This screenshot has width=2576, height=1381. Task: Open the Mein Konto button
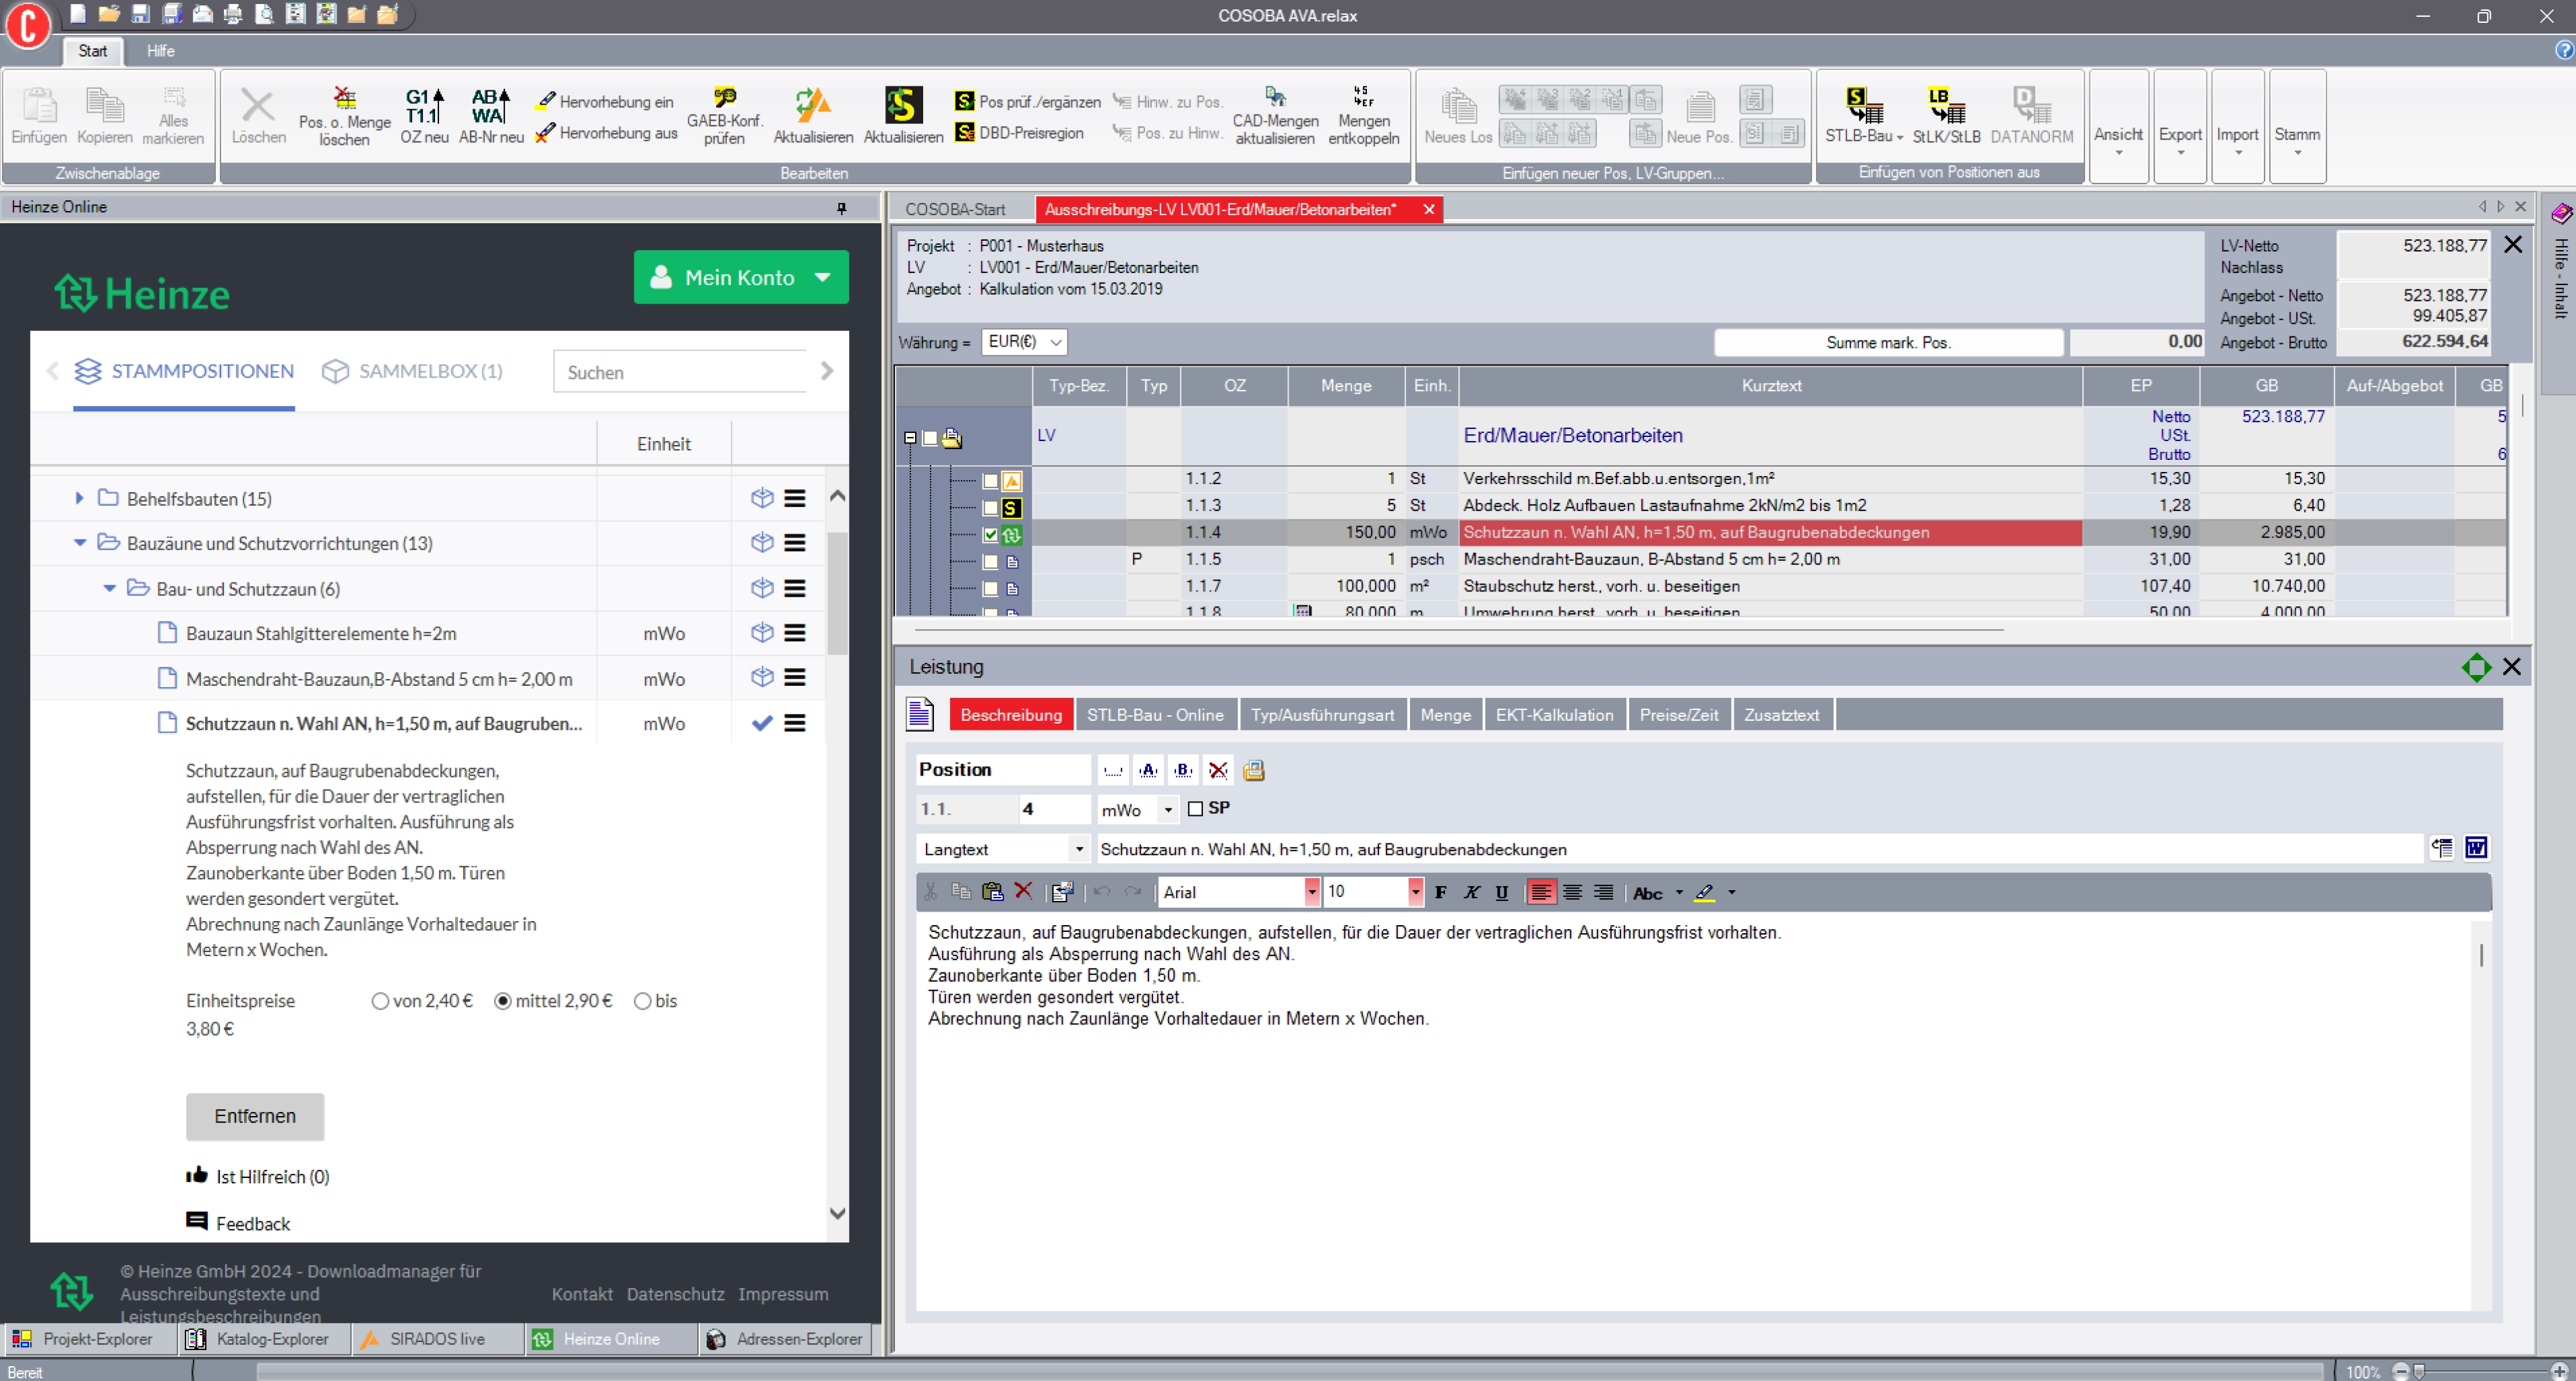point(740,277)
